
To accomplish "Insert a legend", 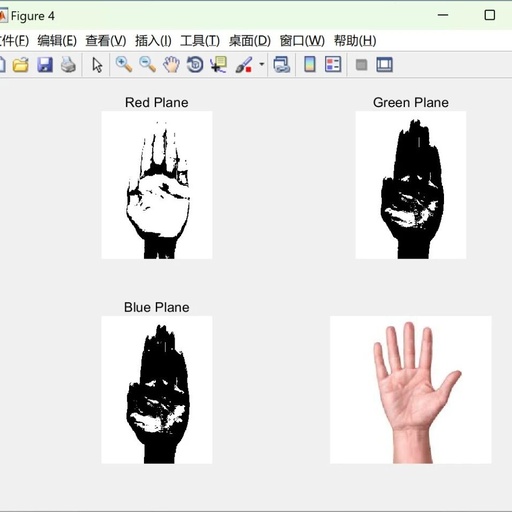I will 333,65.
